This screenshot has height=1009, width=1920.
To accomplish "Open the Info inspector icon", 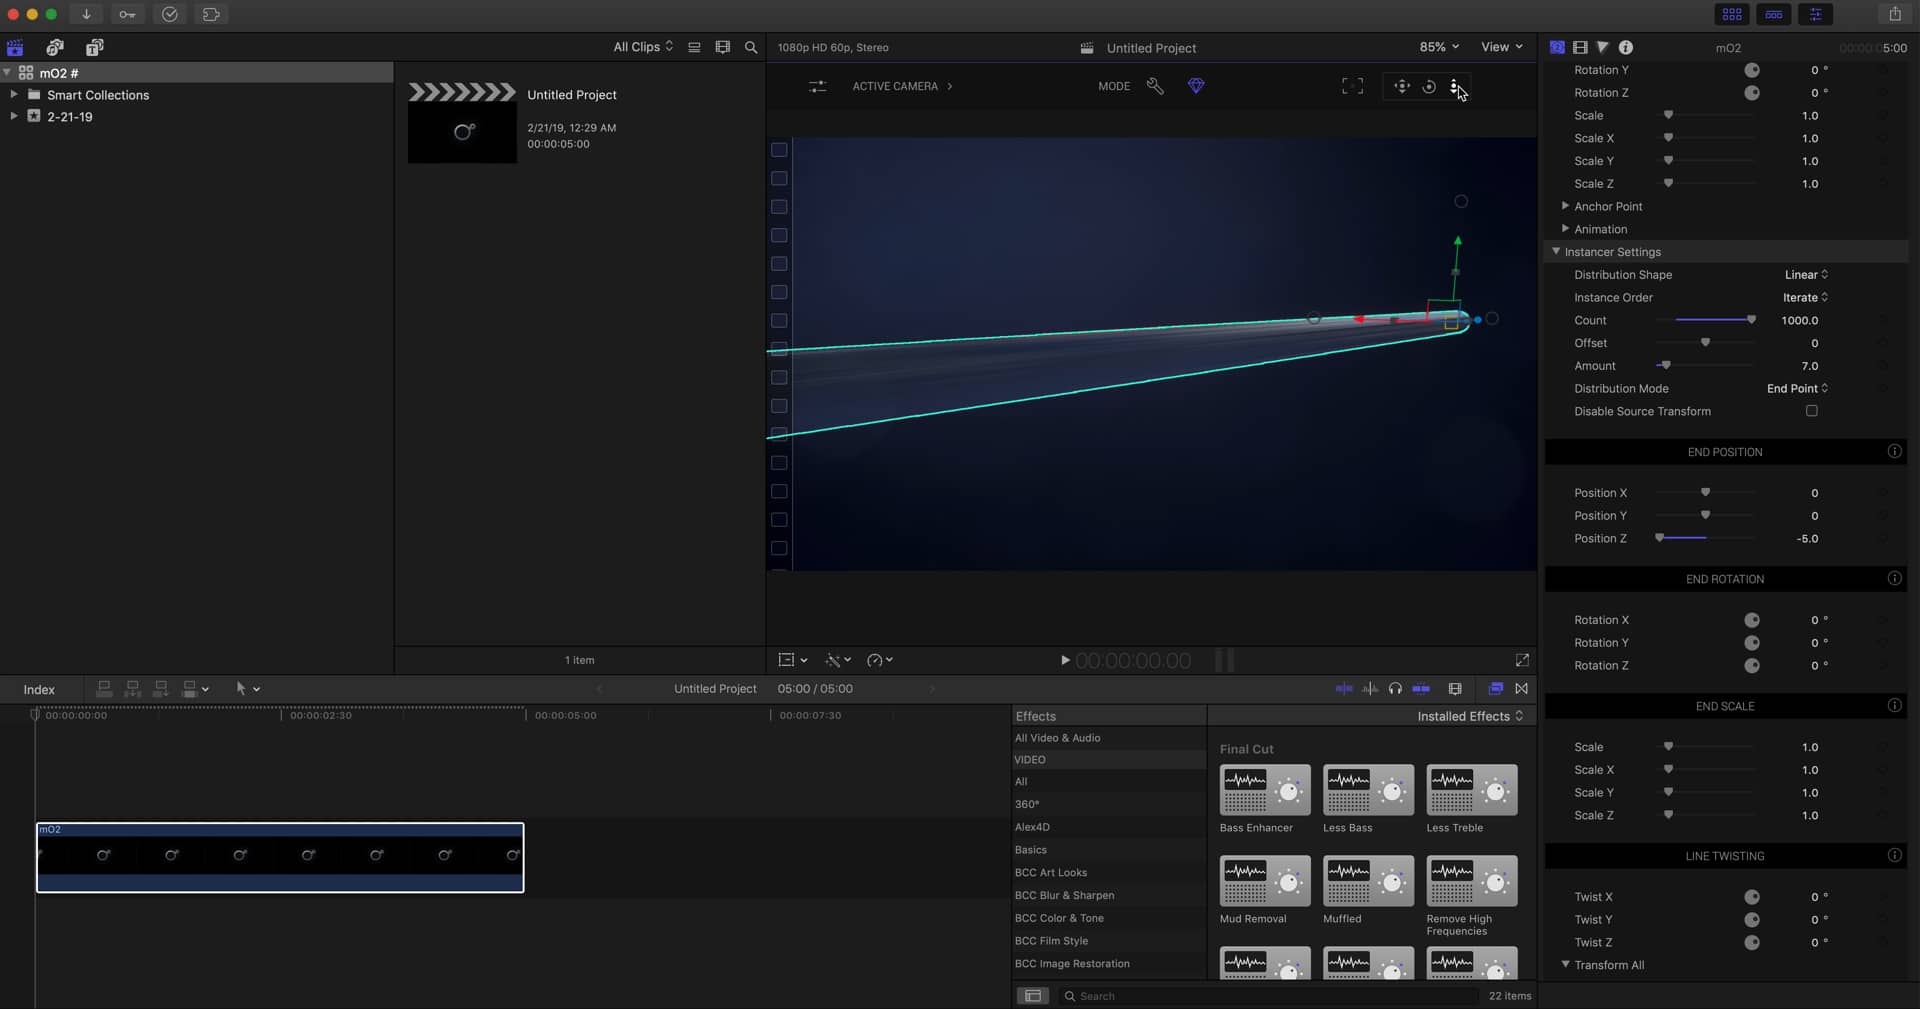I will pos(1626,47).
